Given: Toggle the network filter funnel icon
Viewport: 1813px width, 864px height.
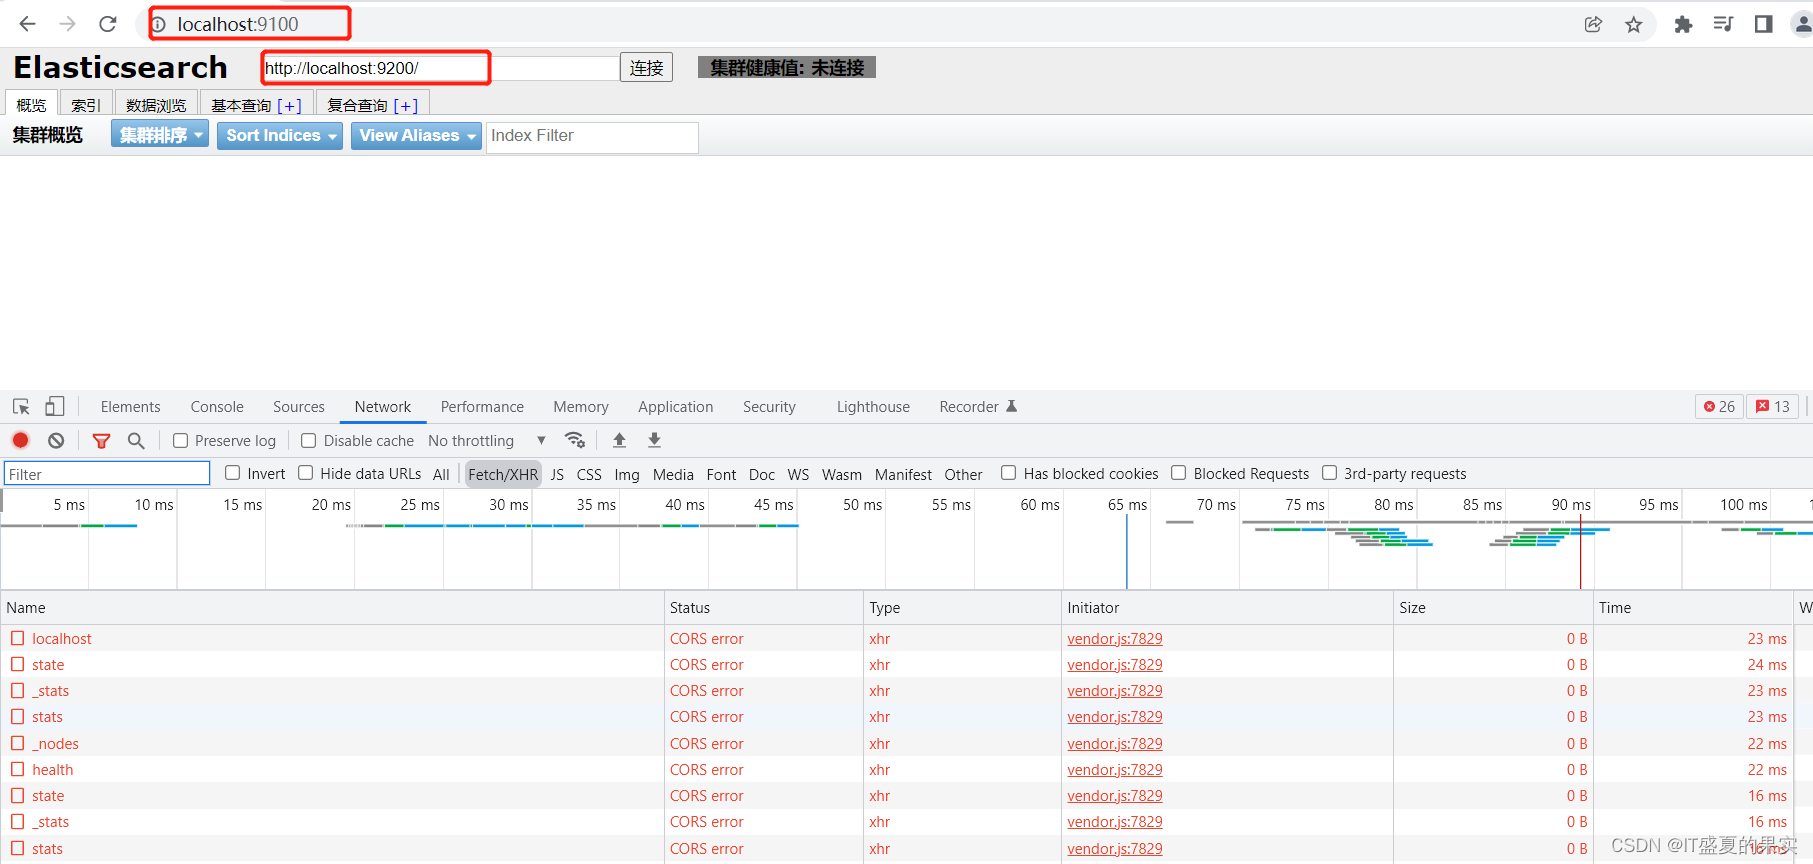Looking at the screenshot, I should click(101, 441).
